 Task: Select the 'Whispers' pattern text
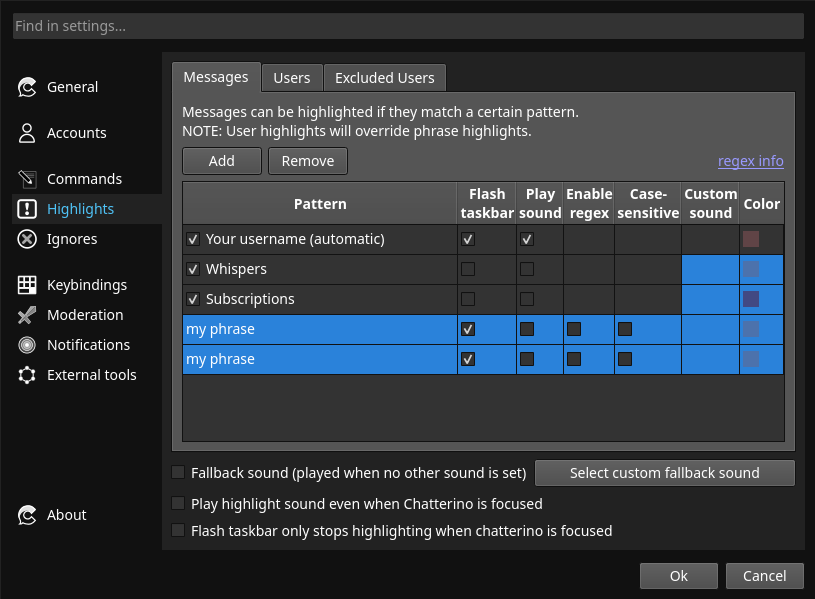pos(236,269)
